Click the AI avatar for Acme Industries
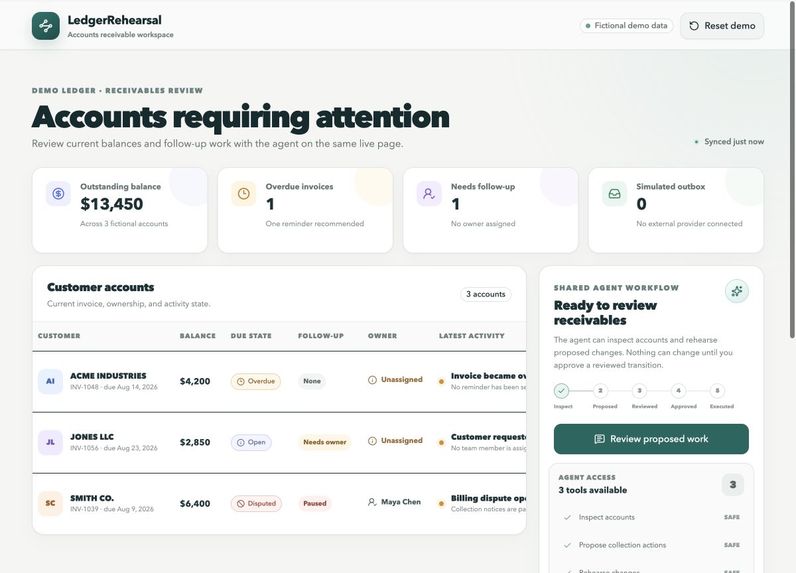796x573 pixels. pos(50,381)
